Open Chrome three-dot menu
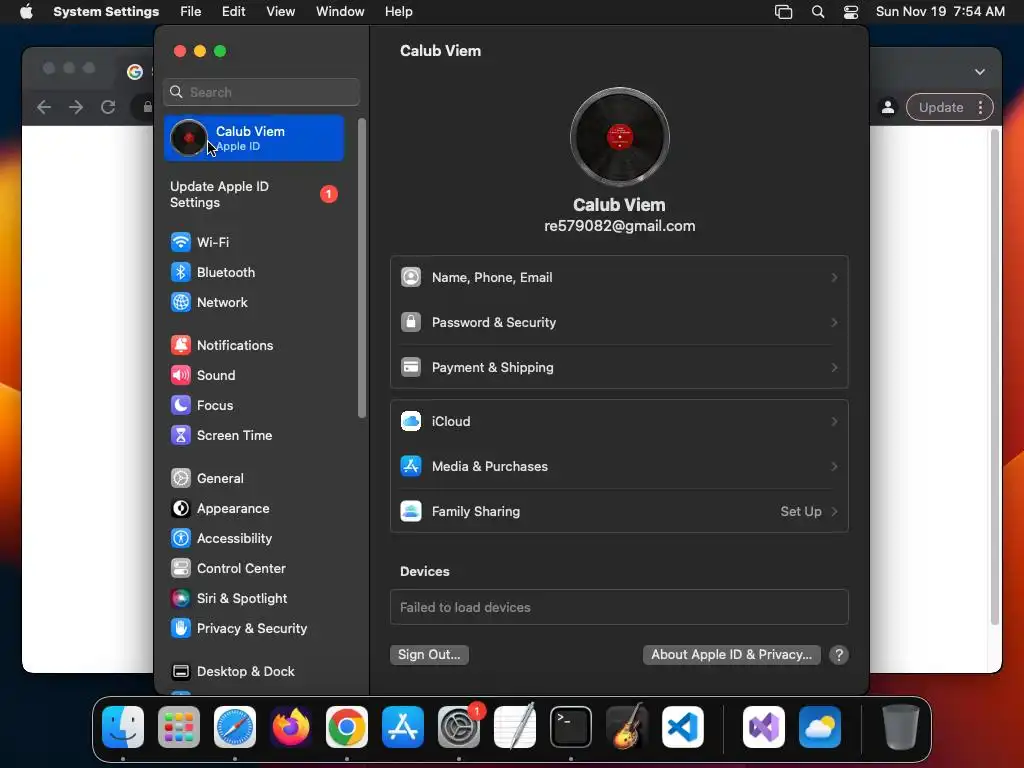The width and height of the screenshot is (1024, 768). point(980,108)
